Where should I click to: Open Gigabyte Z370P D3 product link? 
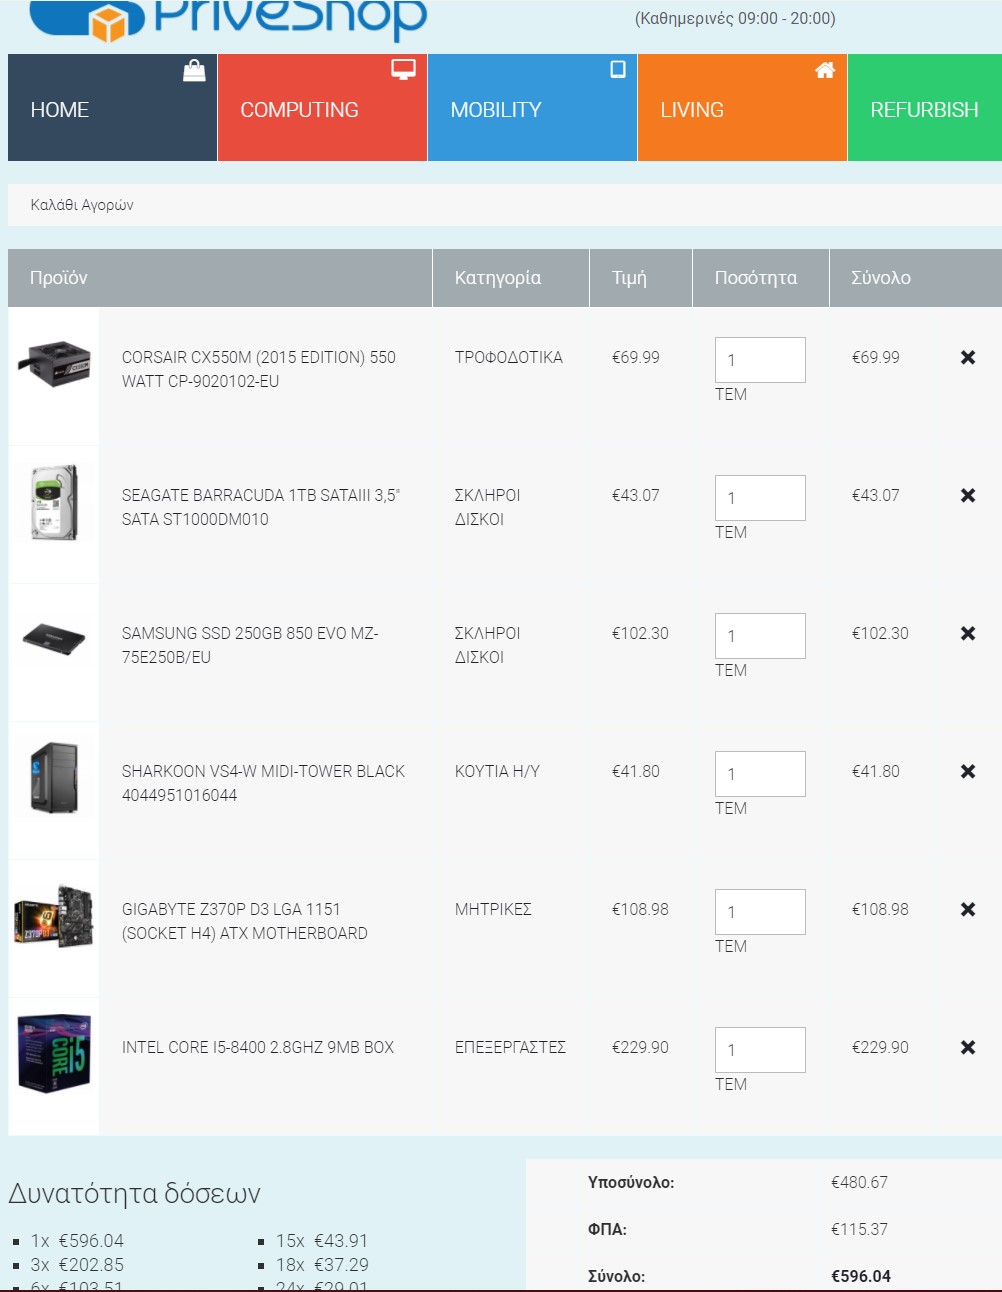click(x=245, y=921)
